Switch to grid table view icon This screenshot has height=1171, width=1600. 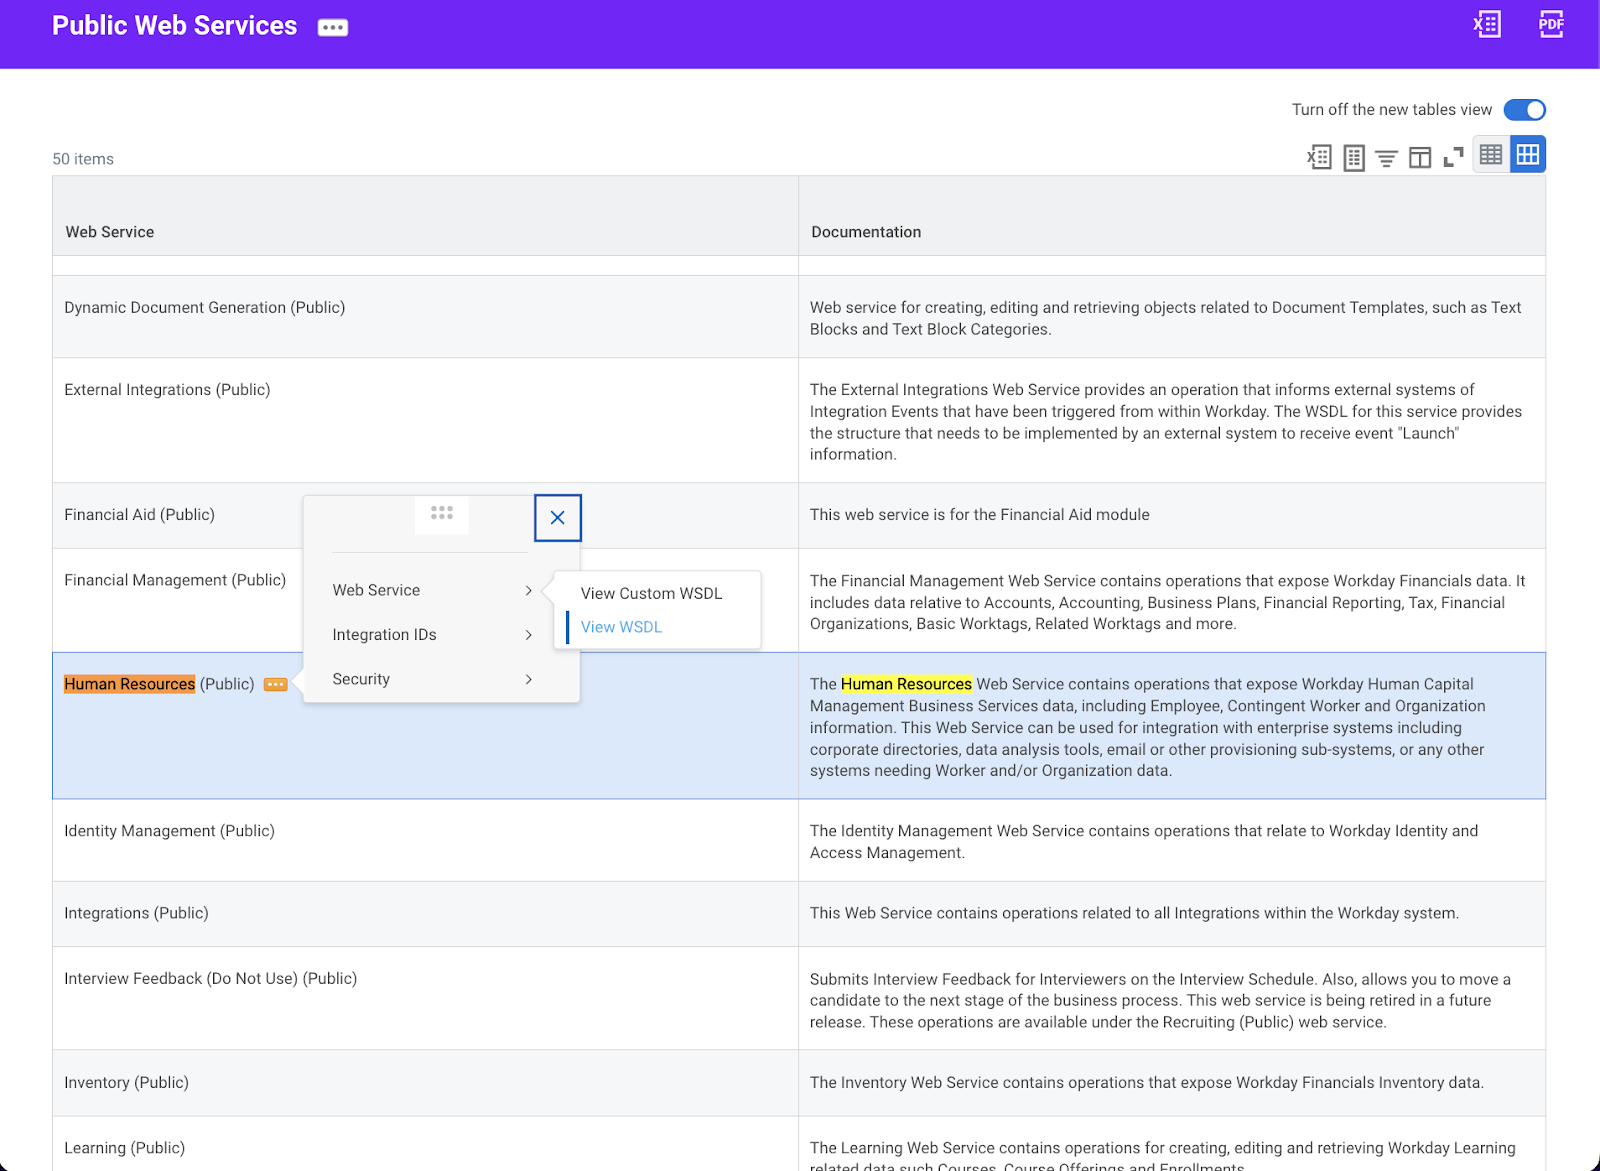click(1528, 155)
